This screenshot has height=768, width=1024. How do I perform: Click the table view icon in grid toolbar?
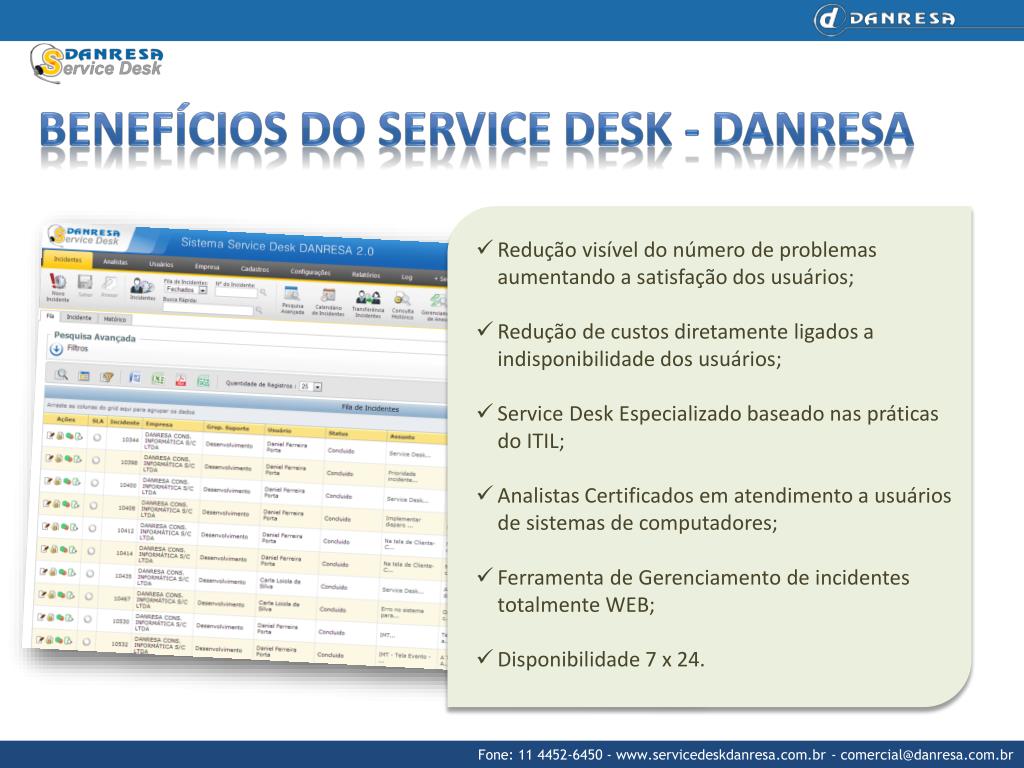[x=84, y=376]
